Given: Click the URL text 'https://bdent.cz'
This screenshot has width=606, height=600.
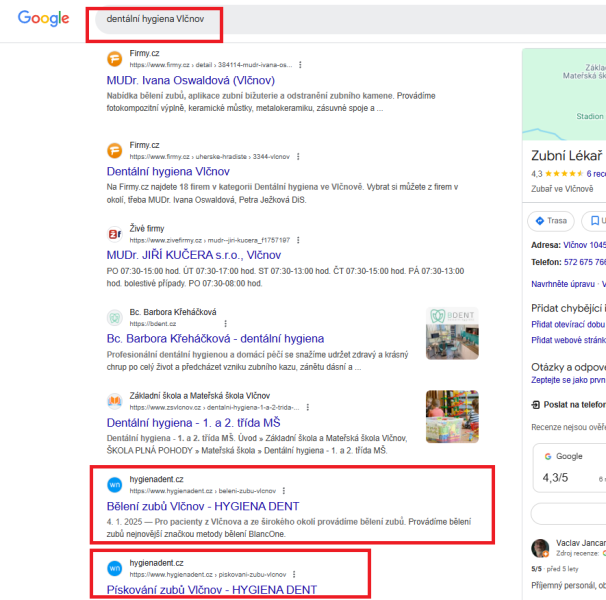Looking at the screenshot, I should pos(153,324).
